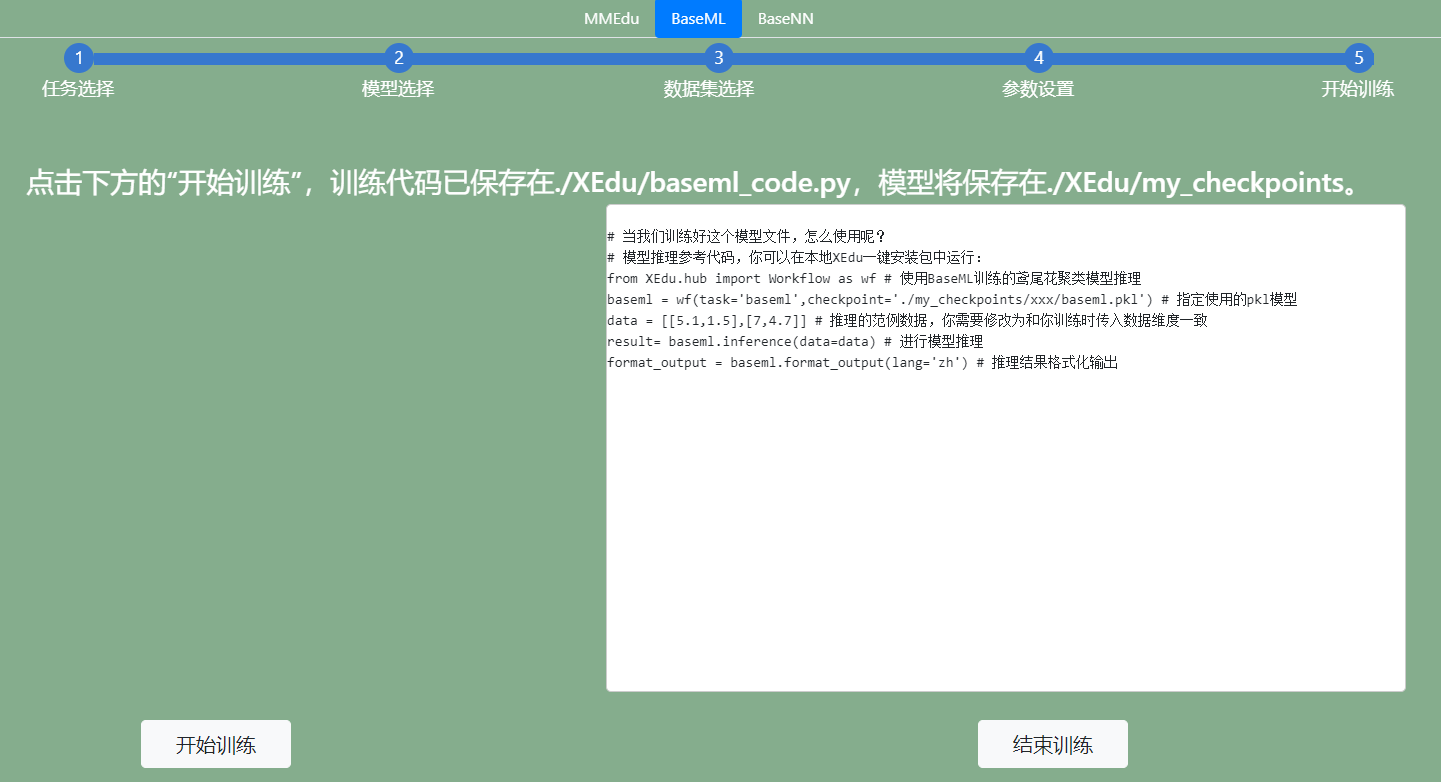This screenshot has width=1441, height=782.
Task: Click the 'format_output = baseml.format_output' code line
Action: click(862, 362)
